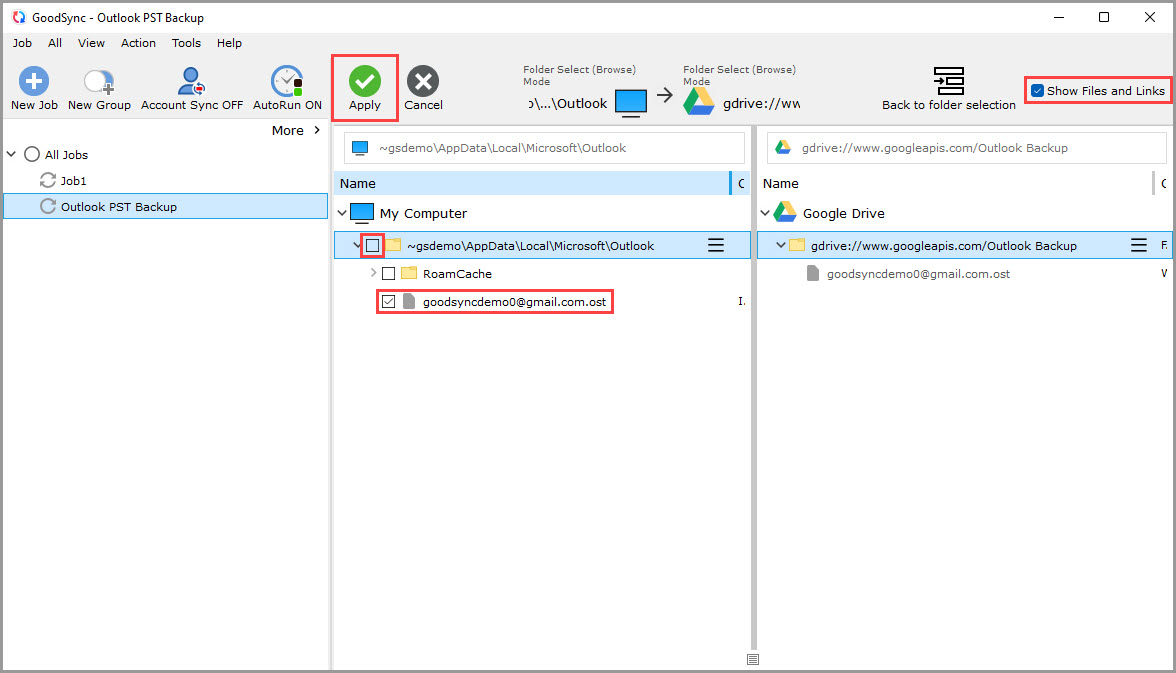Collapse the My Computer node
The width and height of the screenshot is (1176, 673).
pos(342,213)
